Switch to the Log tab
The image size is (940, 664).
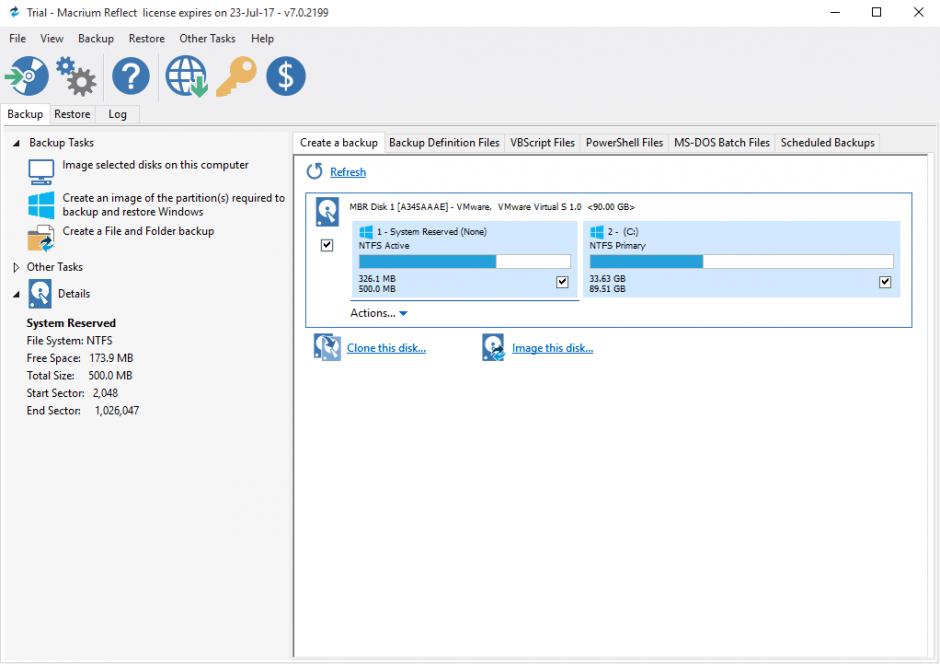(x=118, y=114)
